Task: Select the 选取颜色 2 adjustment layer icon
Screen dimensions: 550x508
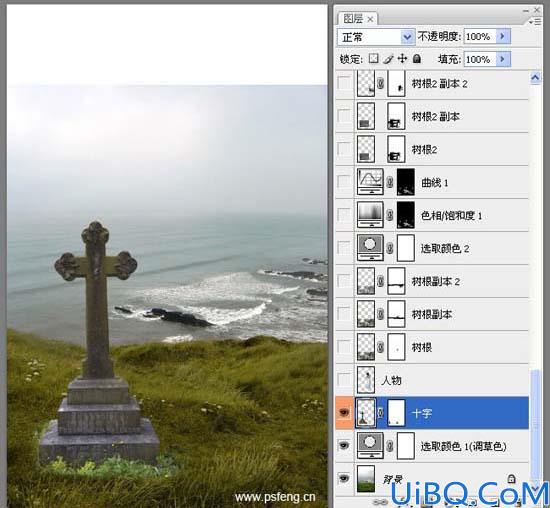Action: coord(370,248)
